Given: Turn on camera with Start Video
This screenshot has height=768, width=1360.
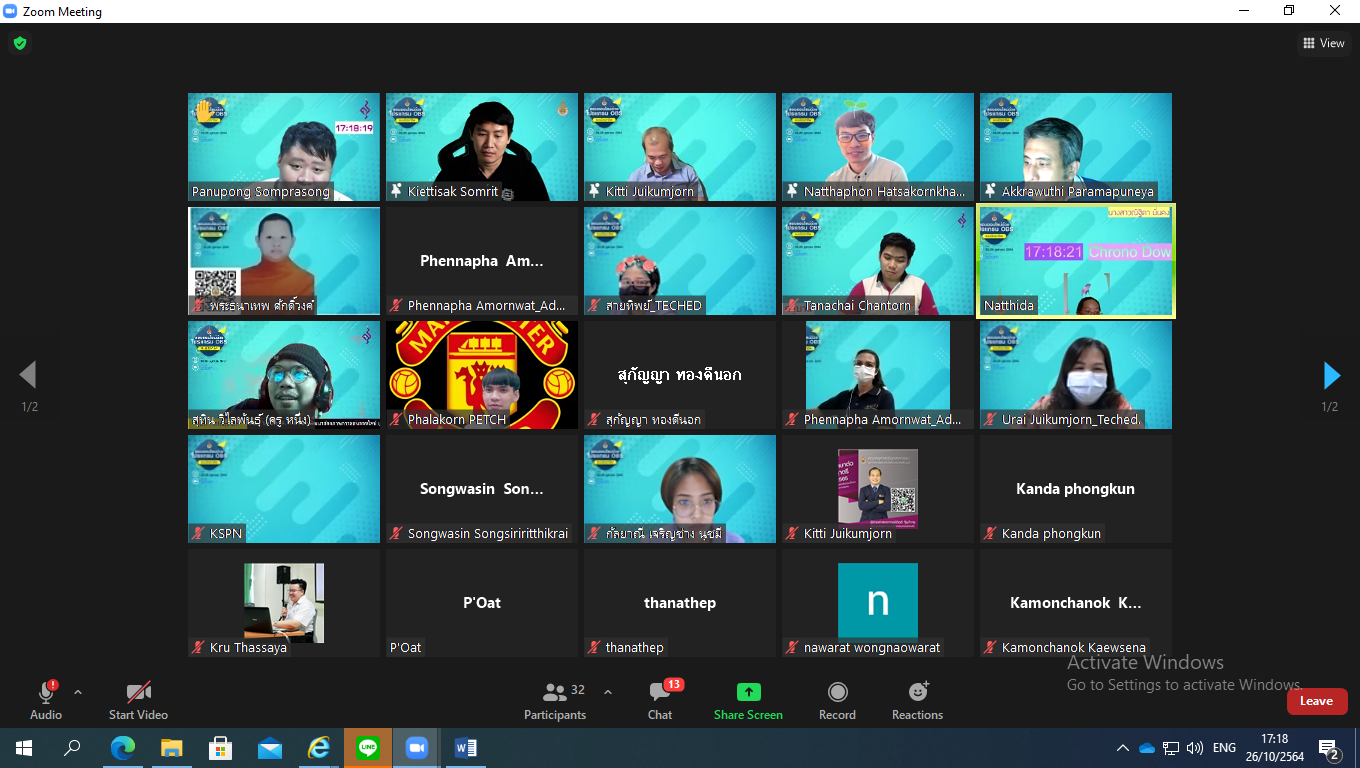Looking at the screenshot, I should point(138,700).
